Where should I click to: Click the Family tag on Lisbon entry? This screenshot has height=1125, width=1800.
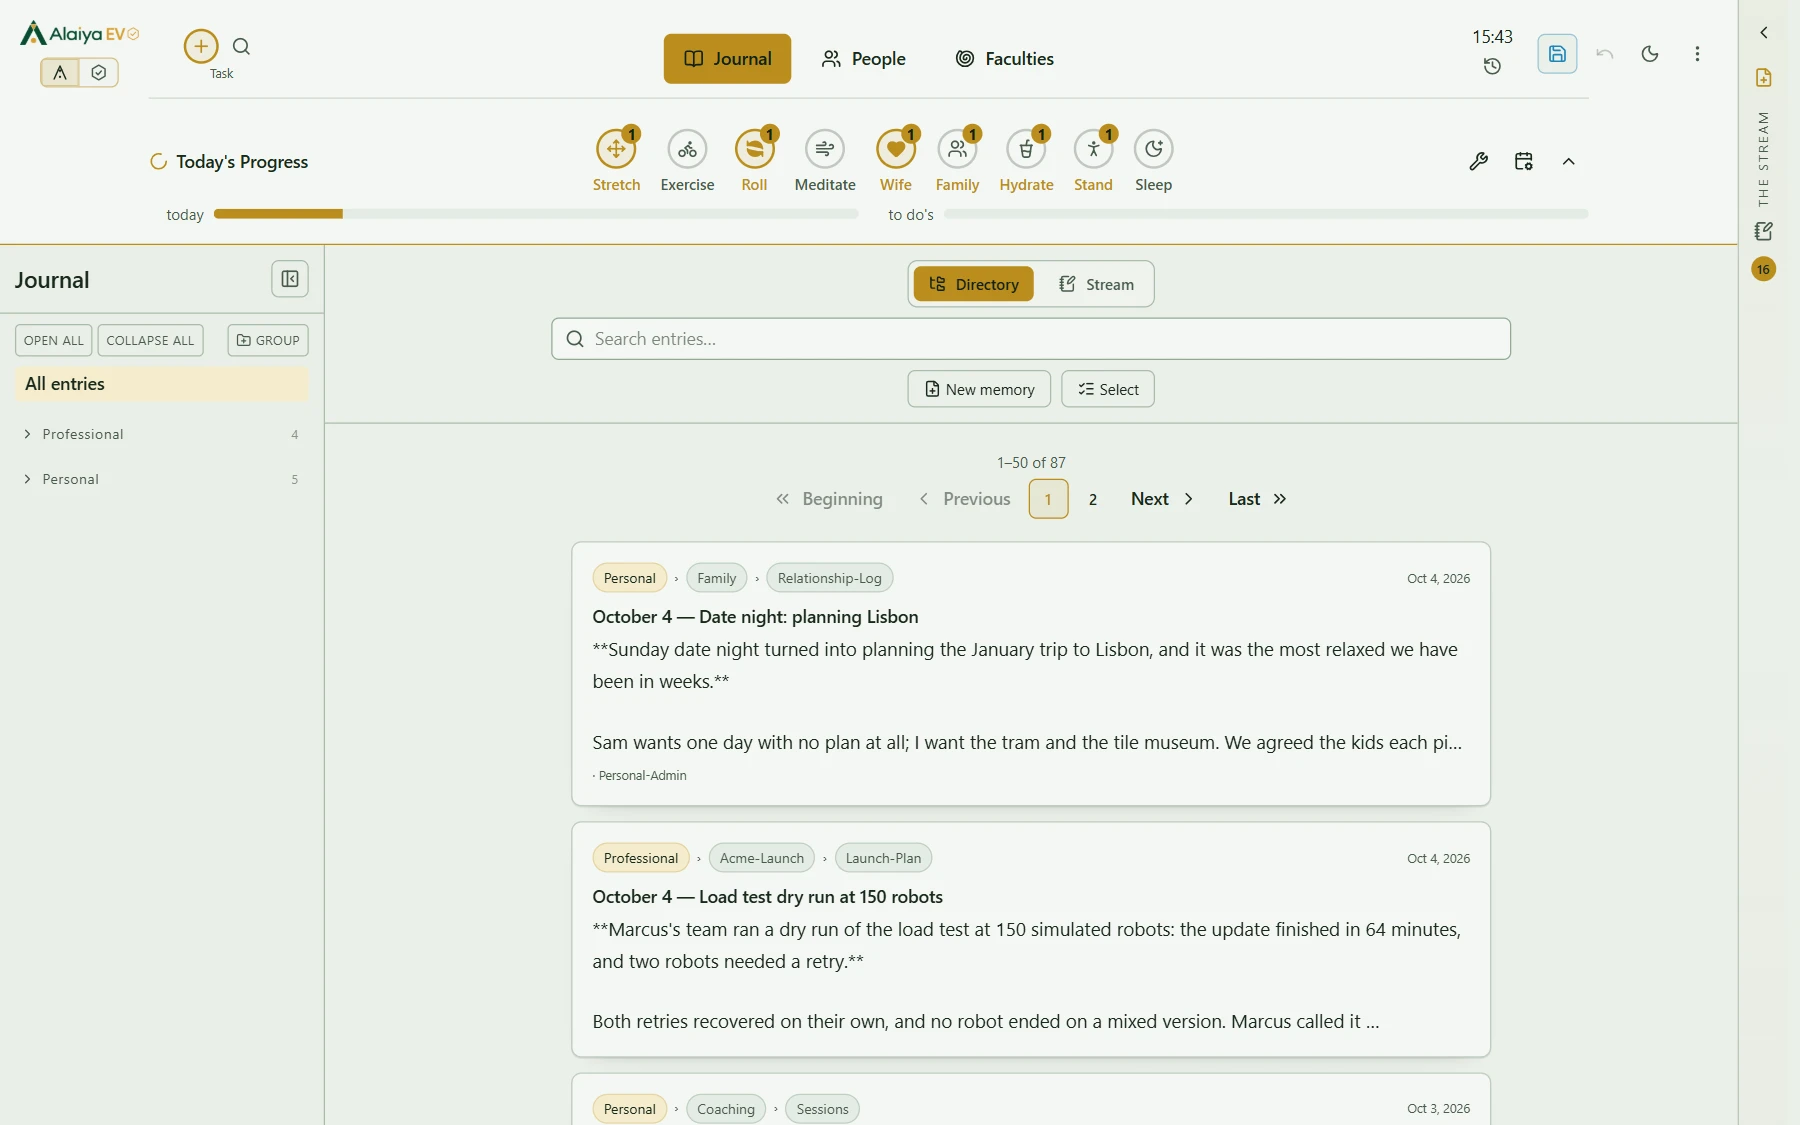tap(717, 578)
